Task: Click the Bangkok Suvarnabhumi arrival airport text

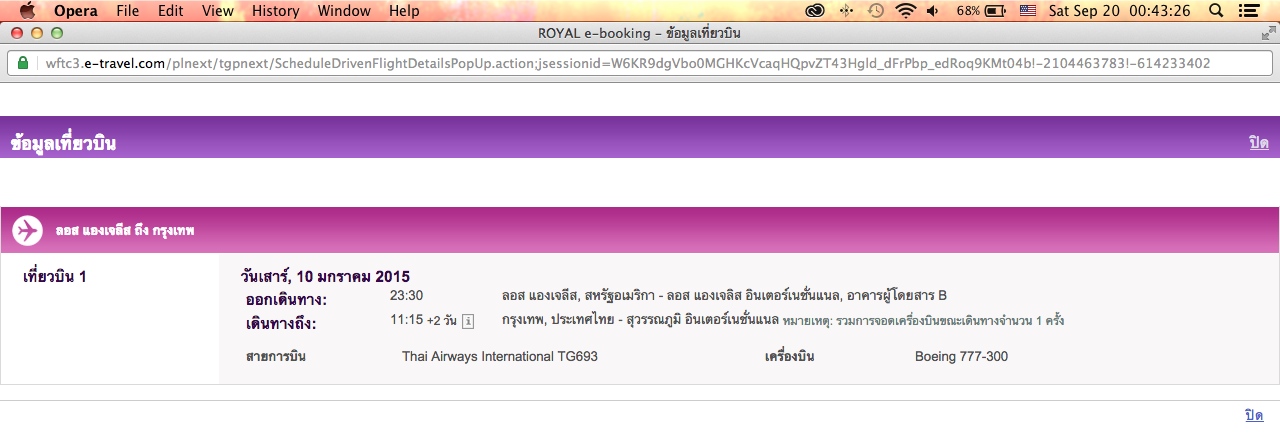Action: pyautogui.click(x=640, y=321)
